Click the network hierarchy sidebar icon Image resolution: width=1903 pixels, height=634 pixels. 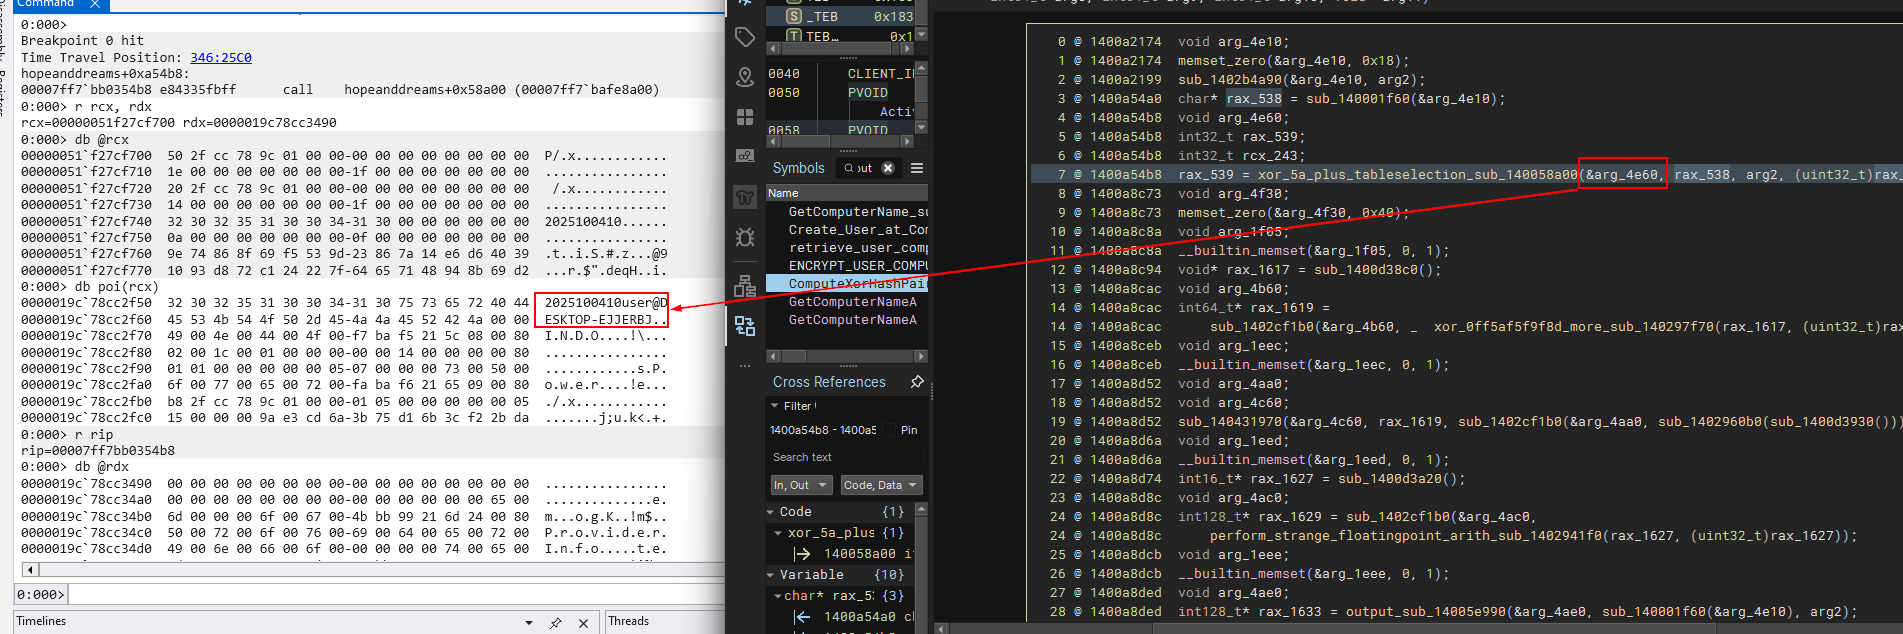745,286
